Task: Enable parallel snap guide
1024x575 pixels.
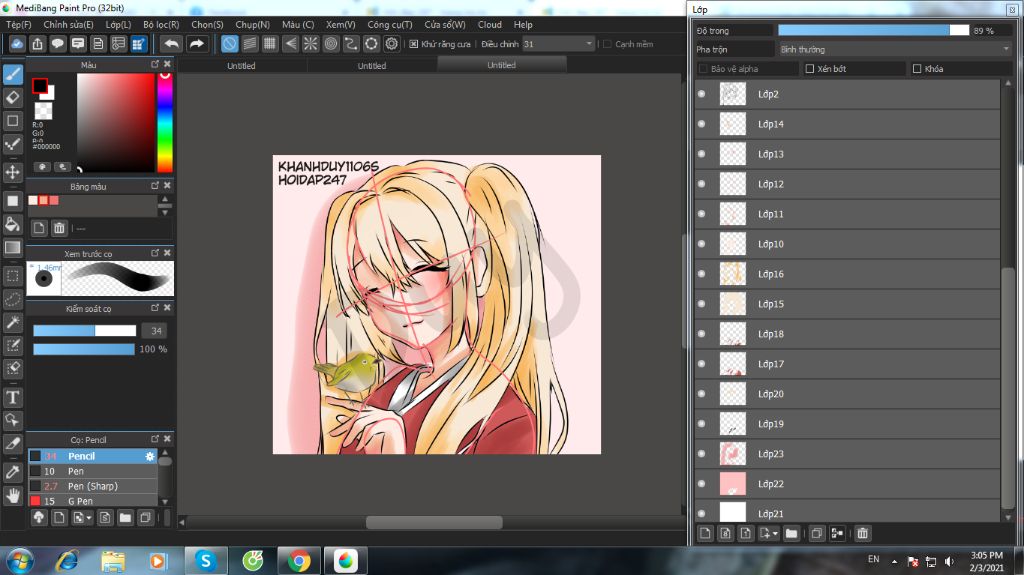Action: [249, 44]
